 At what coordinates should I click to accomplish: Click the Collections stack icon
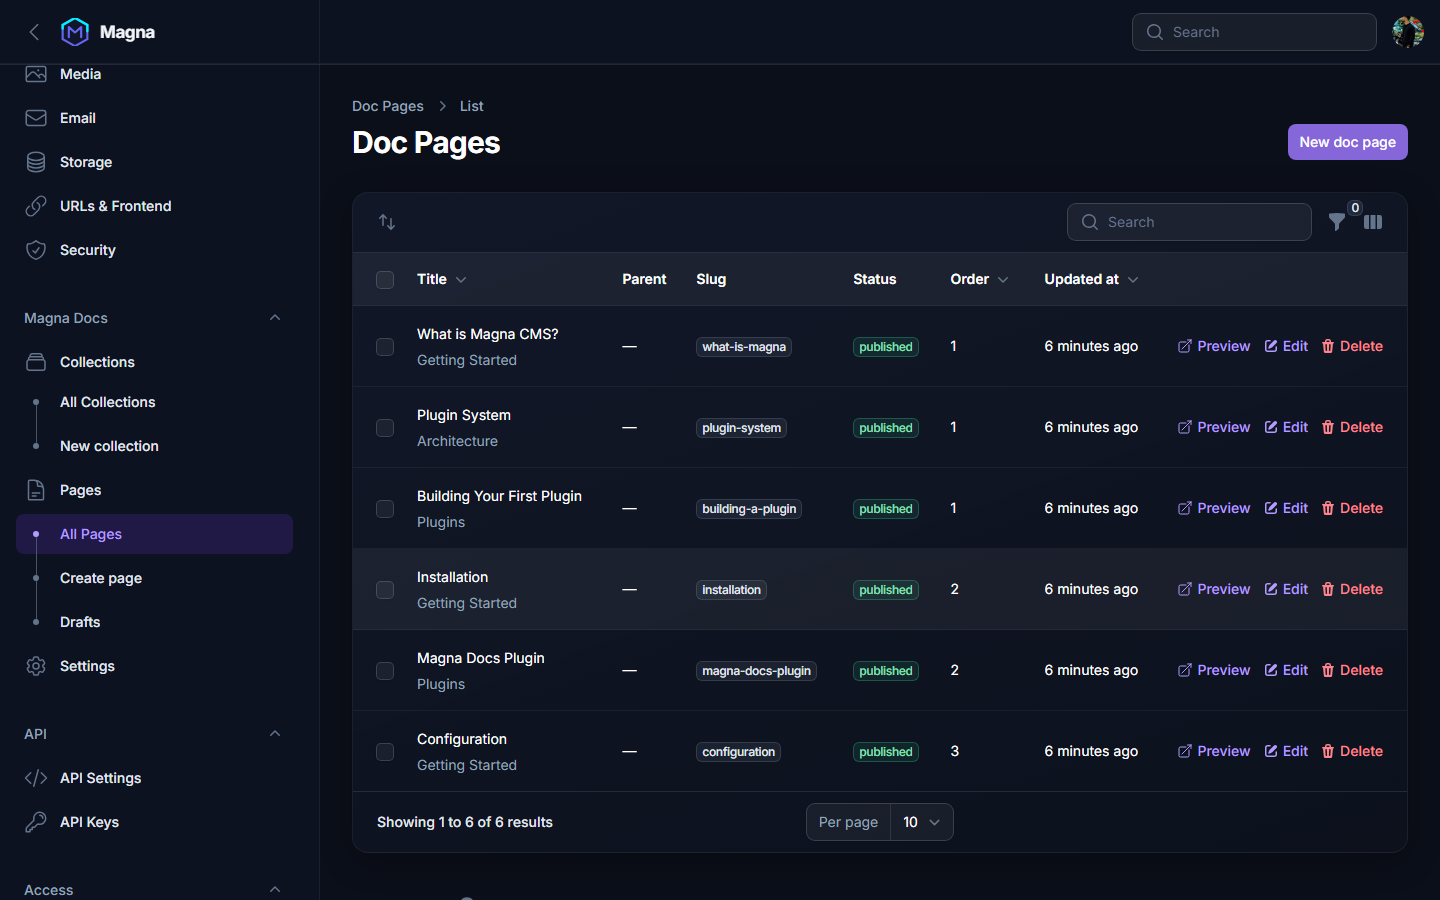tap(36, 362)
